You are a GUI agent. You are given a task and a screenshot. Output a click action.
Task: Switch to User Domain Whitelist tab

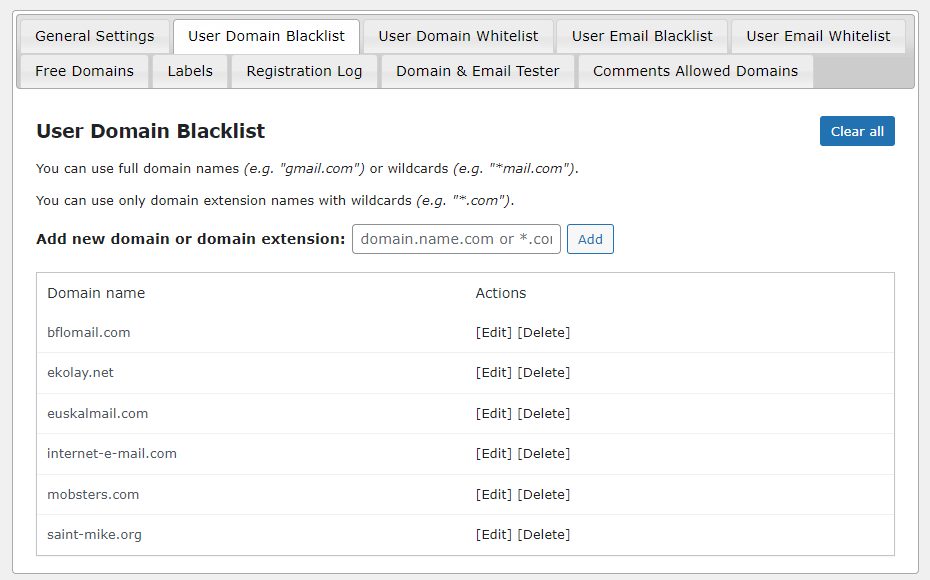[x=459, y=36]
